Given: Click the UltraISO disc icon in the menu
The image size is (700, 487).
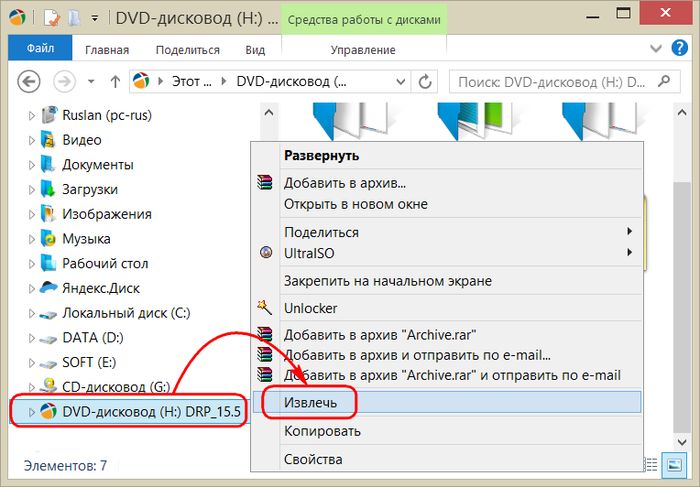Looking at the screenshot, I should tap(265, 253).
